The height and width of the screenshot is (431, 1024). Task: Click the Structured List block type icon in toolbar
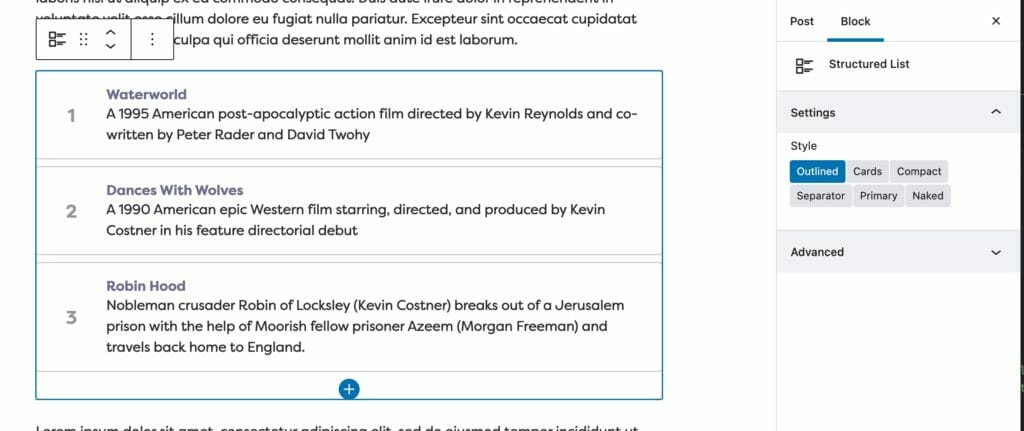coord(57,39)
